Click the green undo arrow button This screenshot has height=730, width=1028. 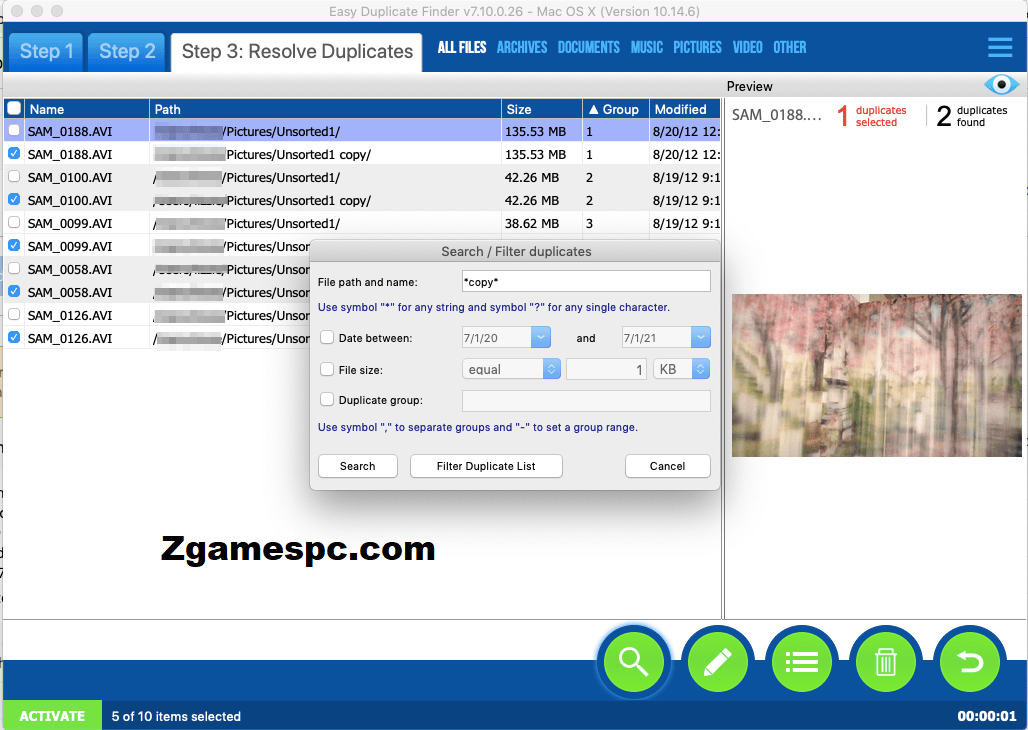pyautogui.click(x=970, y=662)
